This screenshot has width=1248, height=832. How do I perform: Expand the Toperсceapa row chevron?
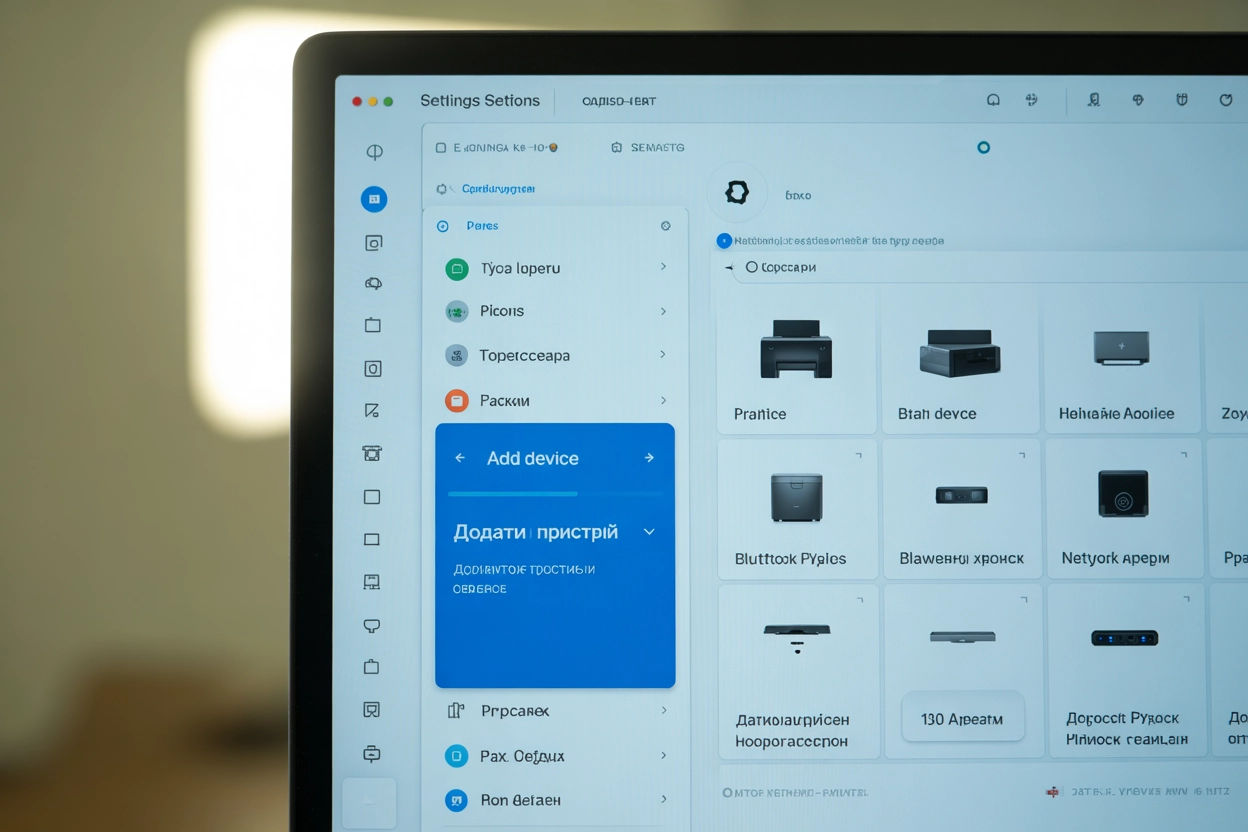pyautogui.click(x=663, y=355)
